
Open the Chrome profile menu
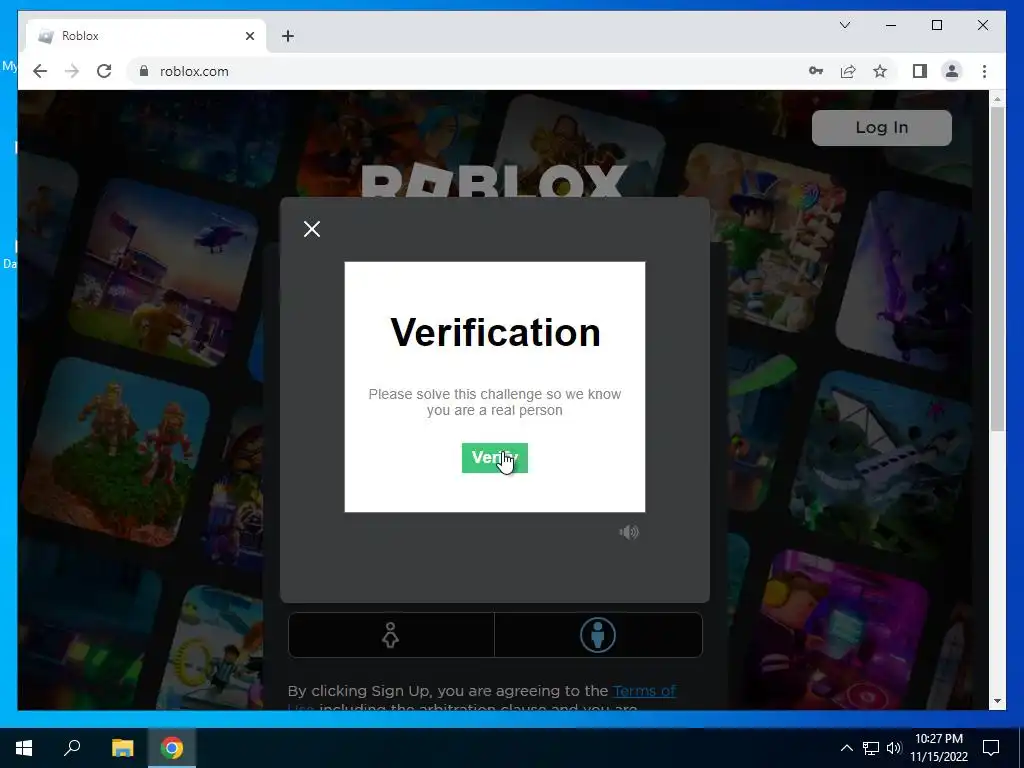pyautogui.click(x=952, y=71)
